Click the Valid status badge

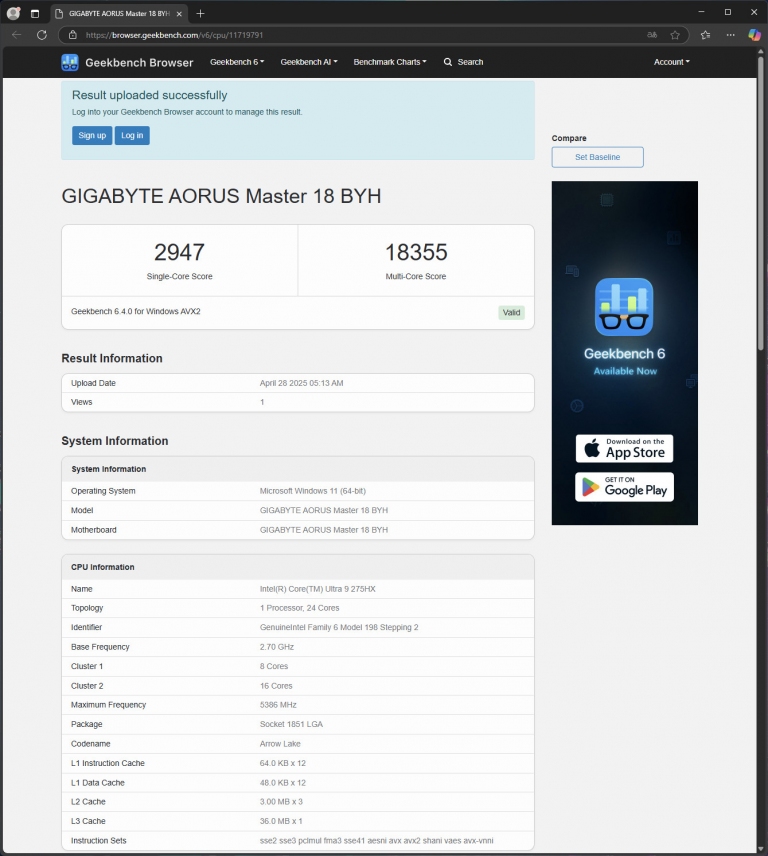[511, 313]
